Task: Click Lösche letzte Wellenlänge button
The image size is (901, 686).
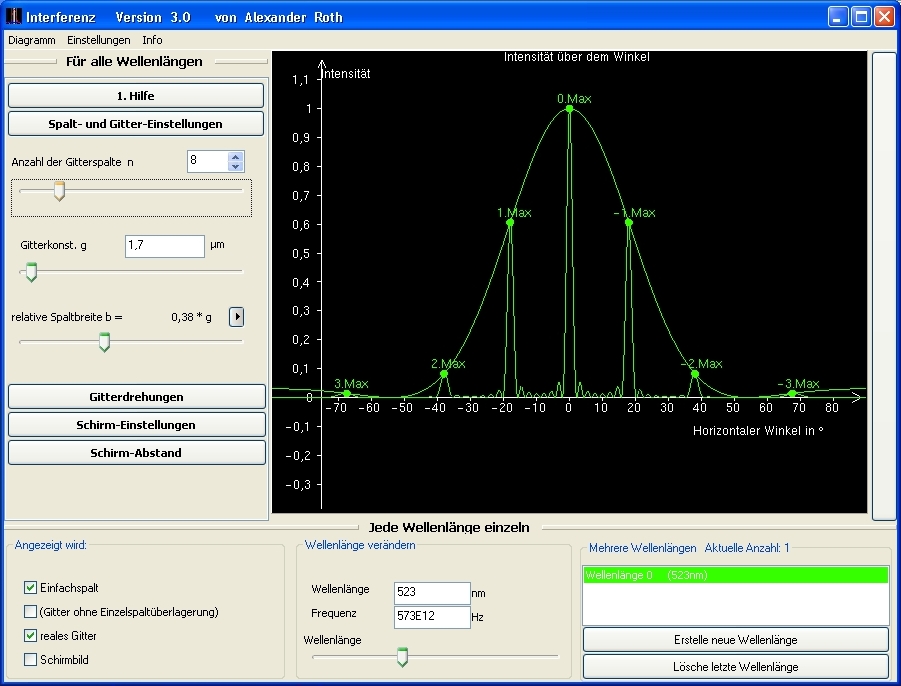Action: 735,667
